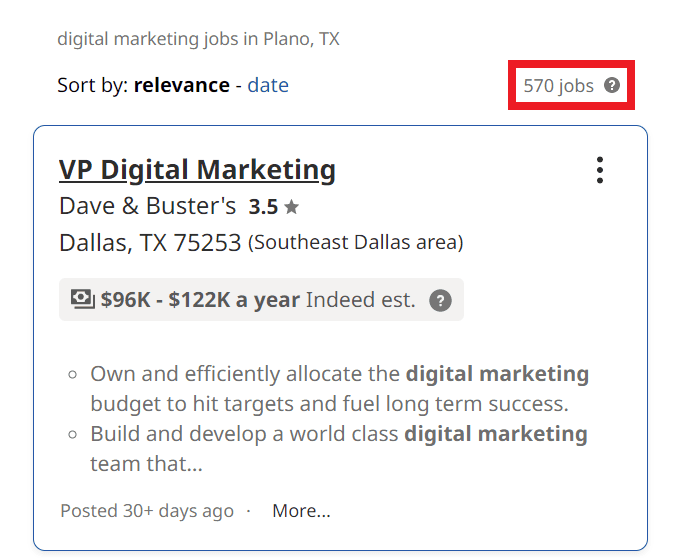Click the 'Build and develop a world class' bullet
The width and height of the screenshot is (677, 558).
click(x=338, y=449)
